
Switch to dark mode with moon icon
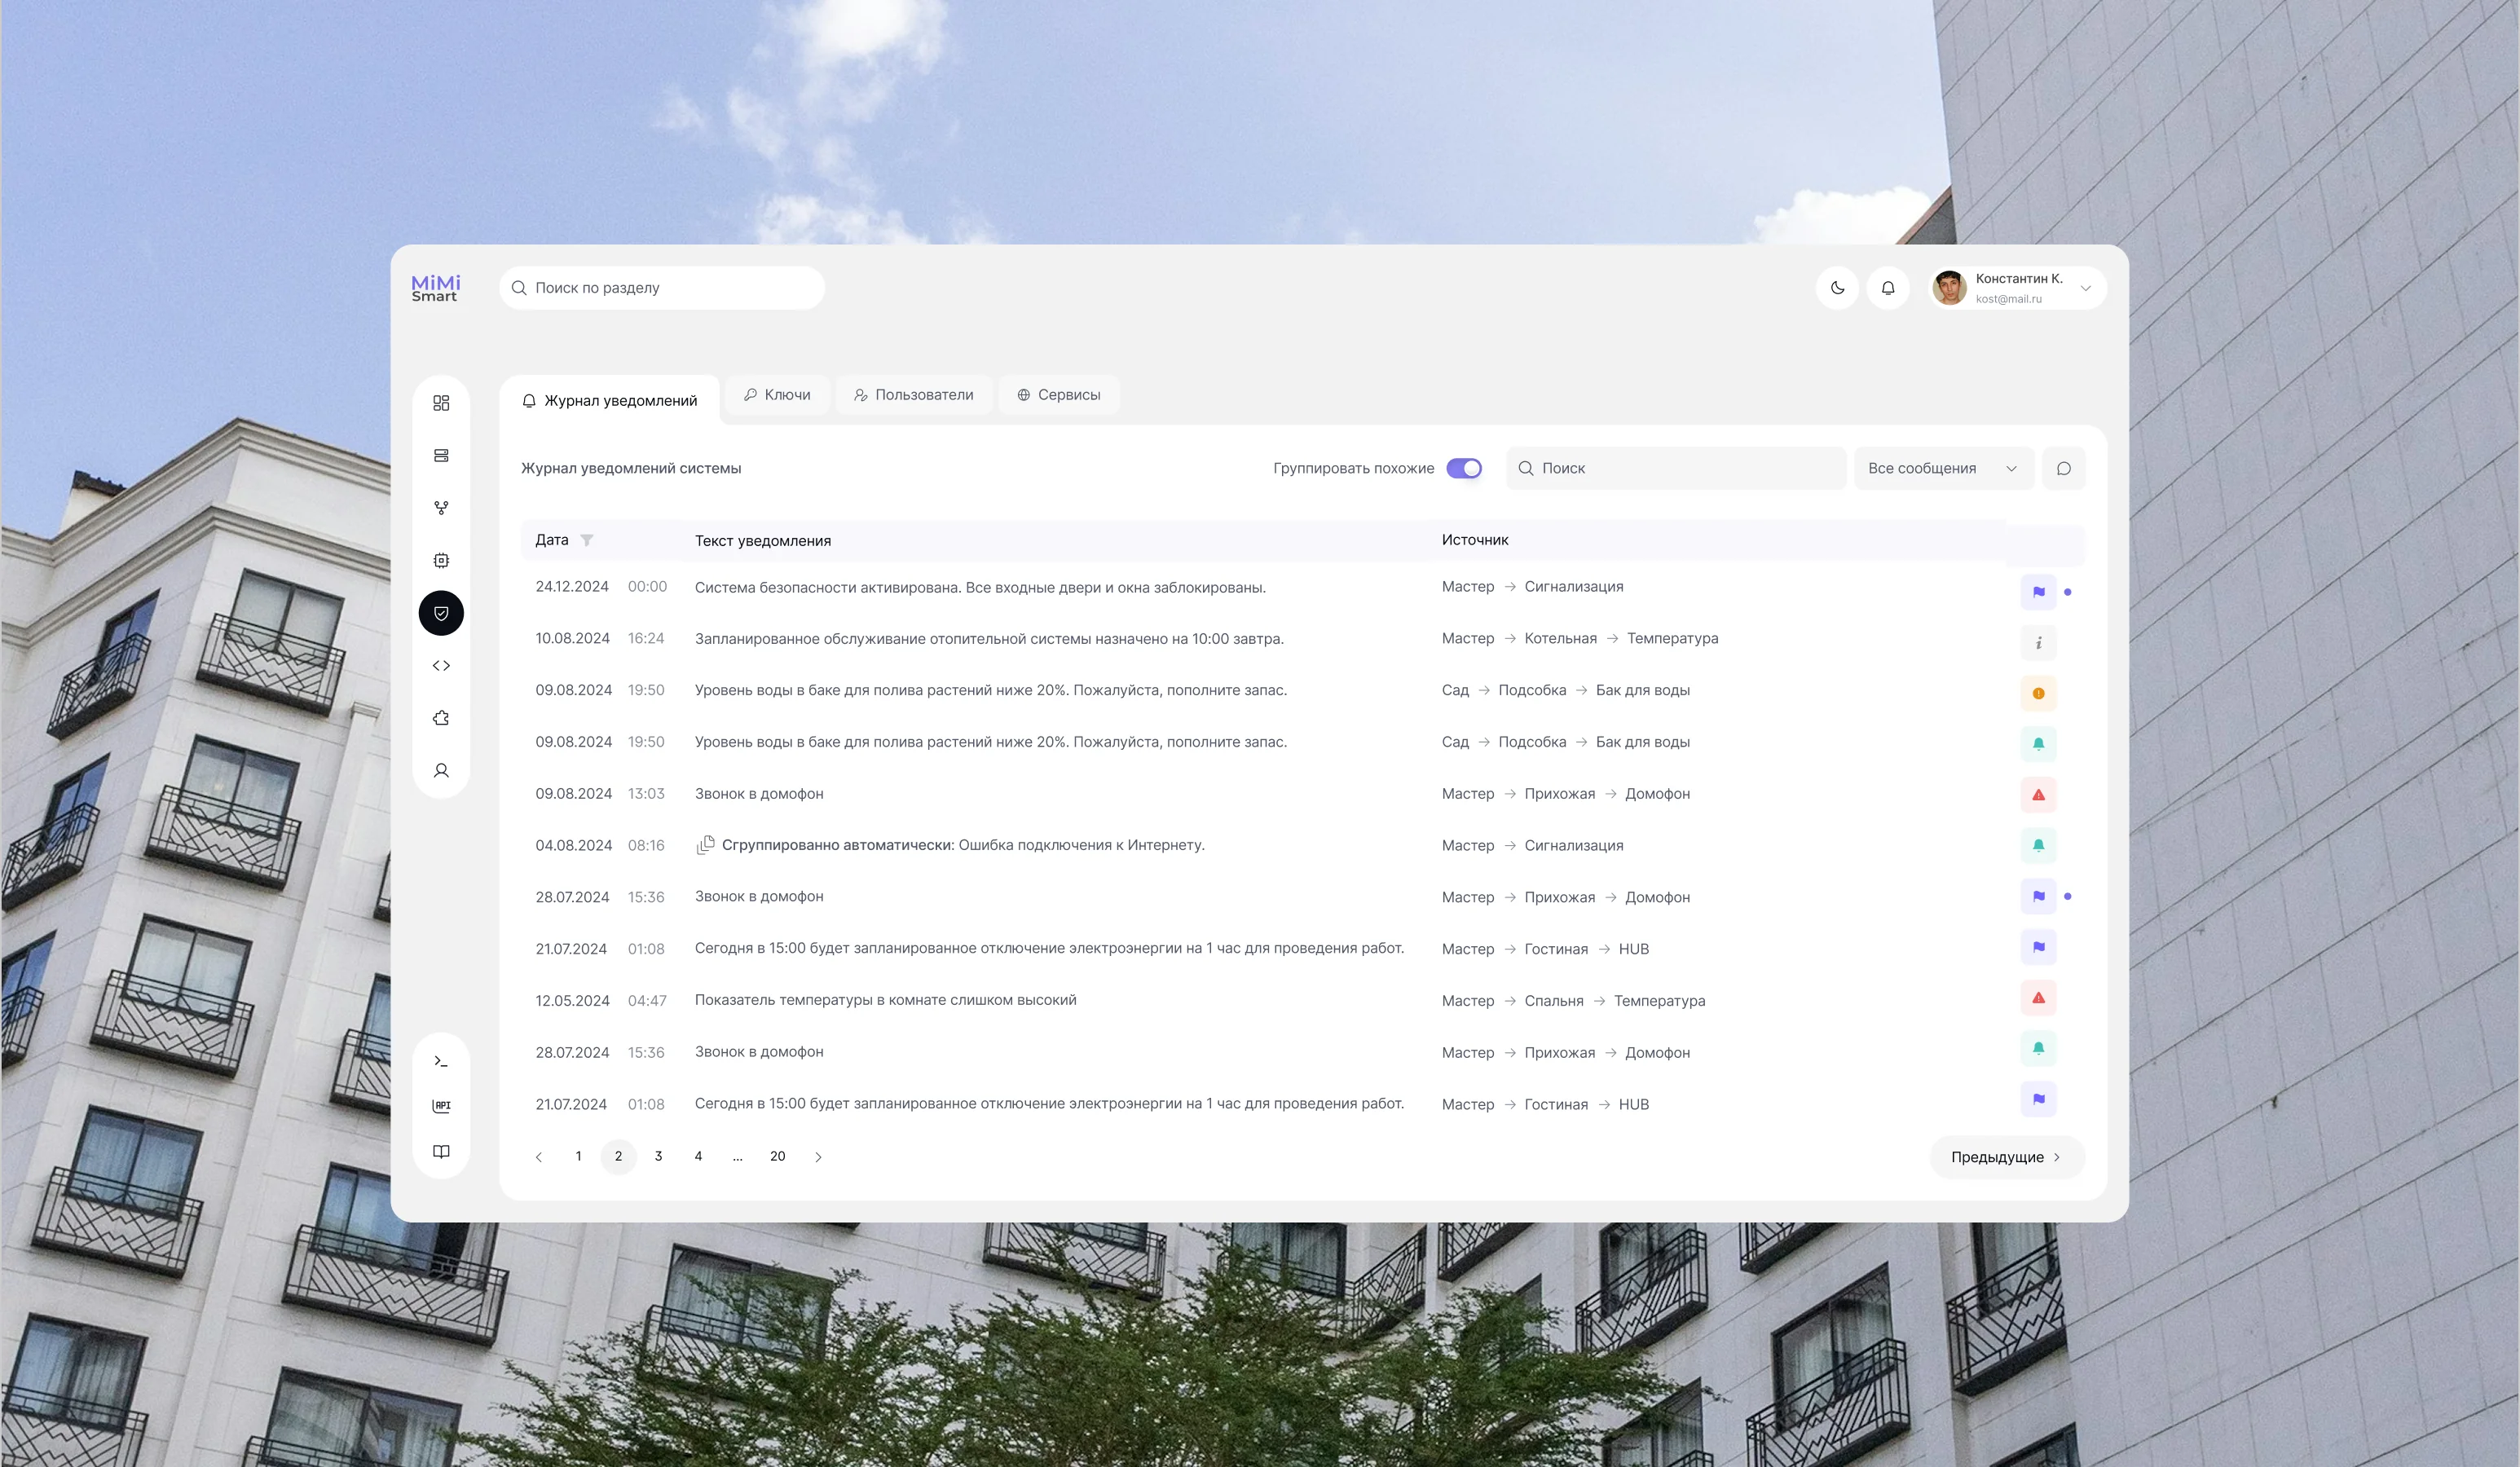pyautogui.click(x=1837, y=288)
